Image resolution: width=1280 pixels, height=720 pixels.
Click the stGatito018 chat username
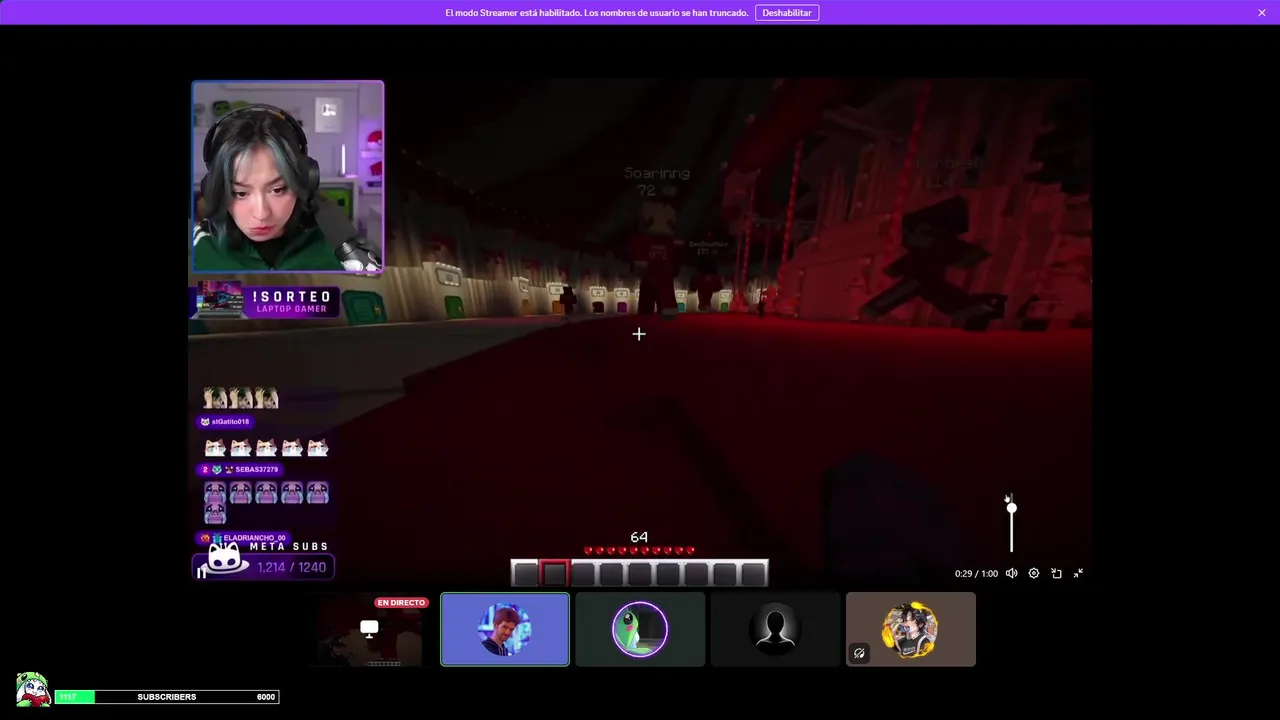(x=230, y=422)
